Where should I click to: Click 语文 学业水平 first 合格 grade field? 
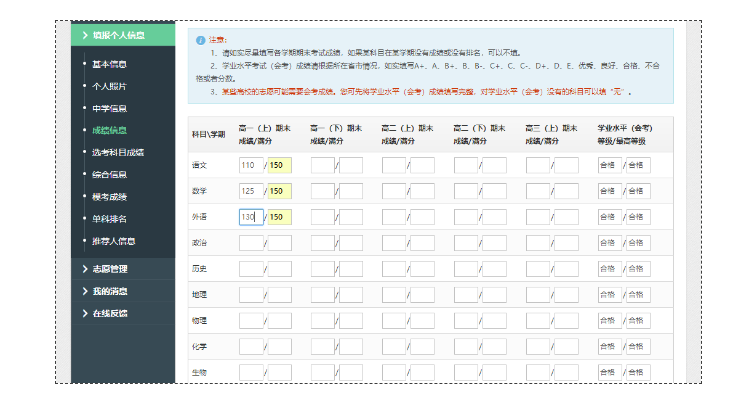[608, 165]
